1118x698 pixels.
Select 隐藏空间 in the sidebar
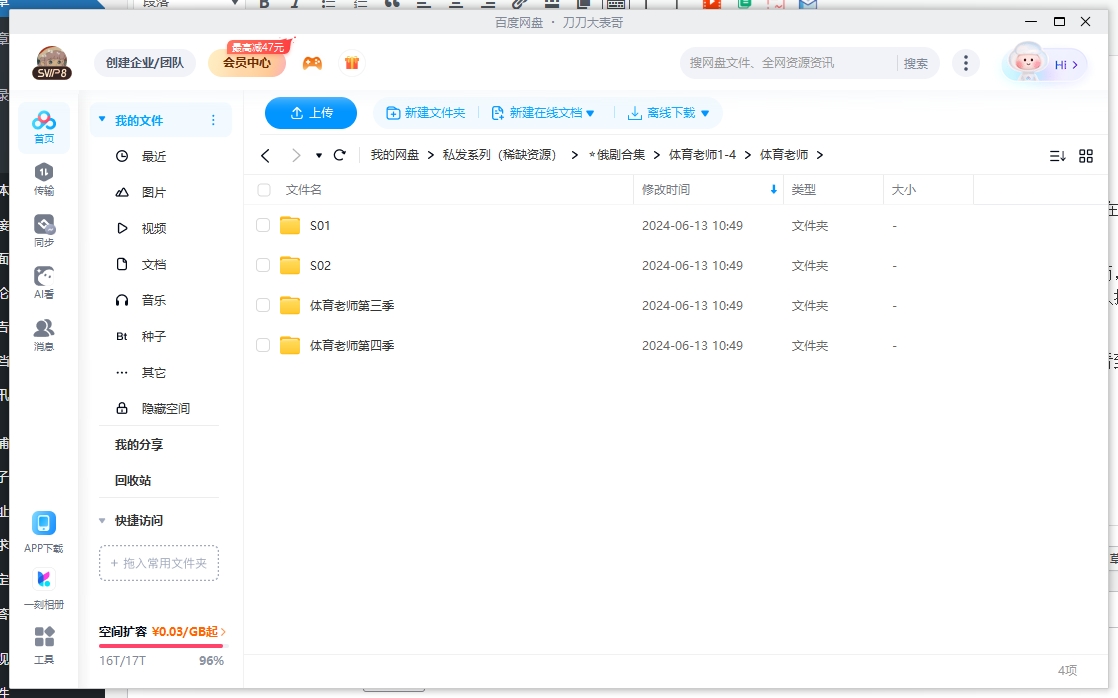click(x=166, y=408)
